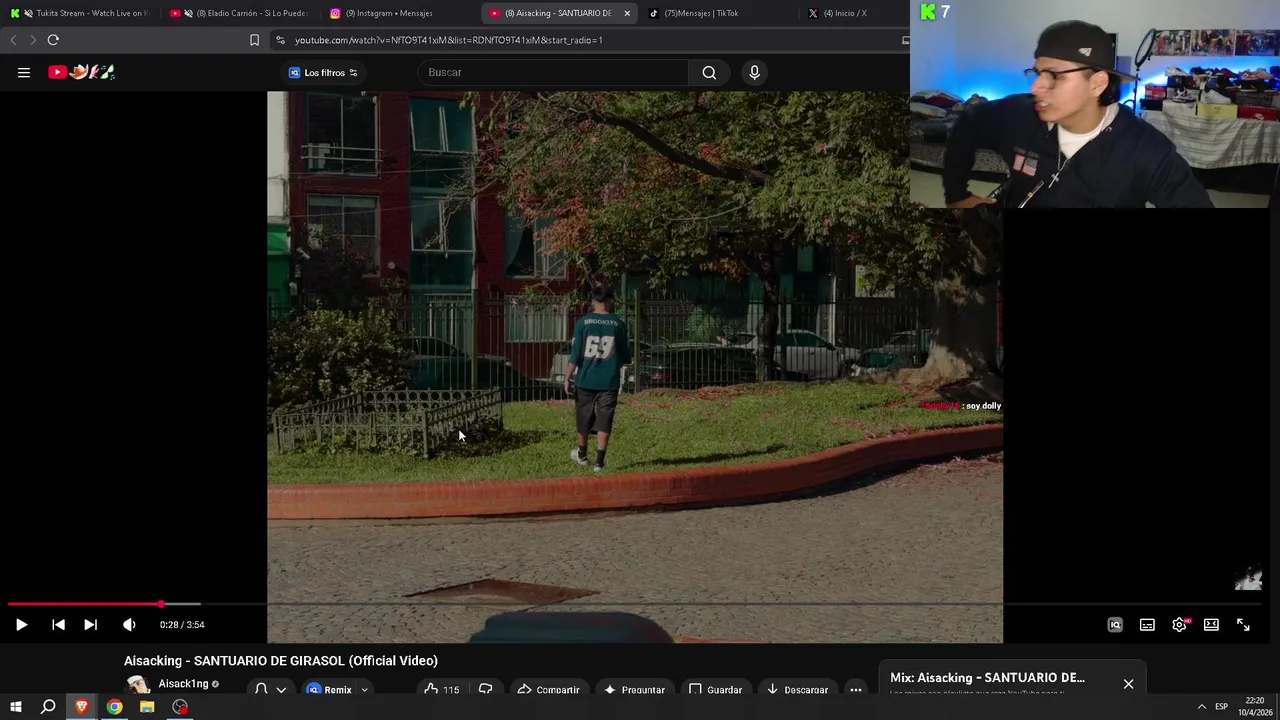Expand the Los filtros dropdown

(x=324, y=72)
